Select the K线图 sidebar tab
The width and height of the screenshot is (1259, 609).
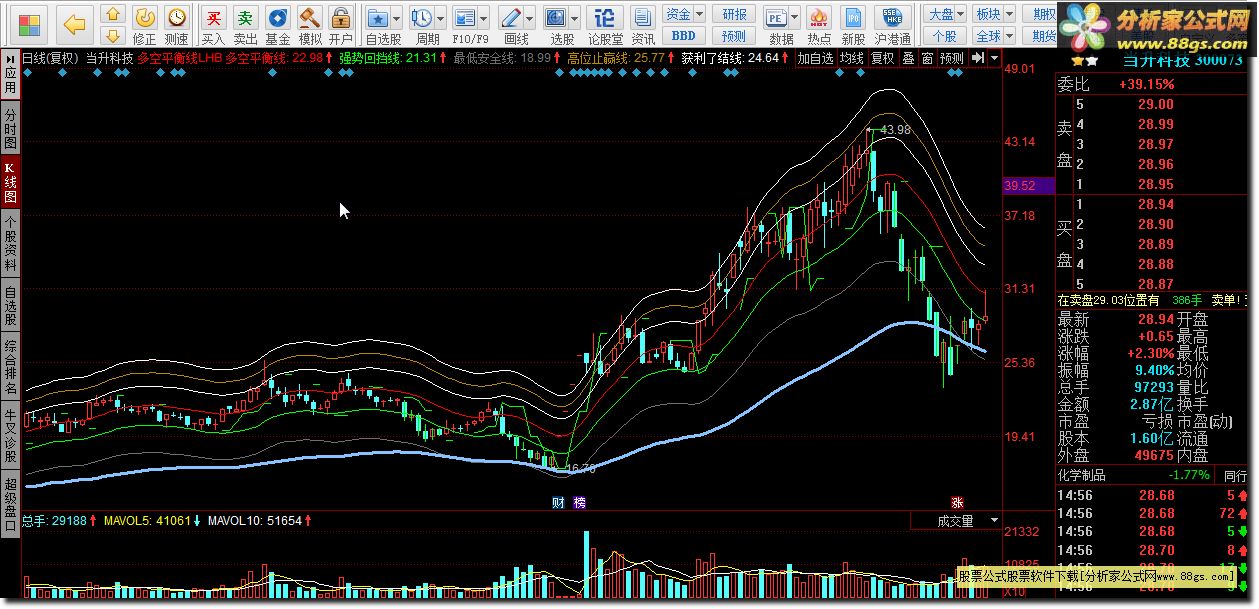[10, 180]
